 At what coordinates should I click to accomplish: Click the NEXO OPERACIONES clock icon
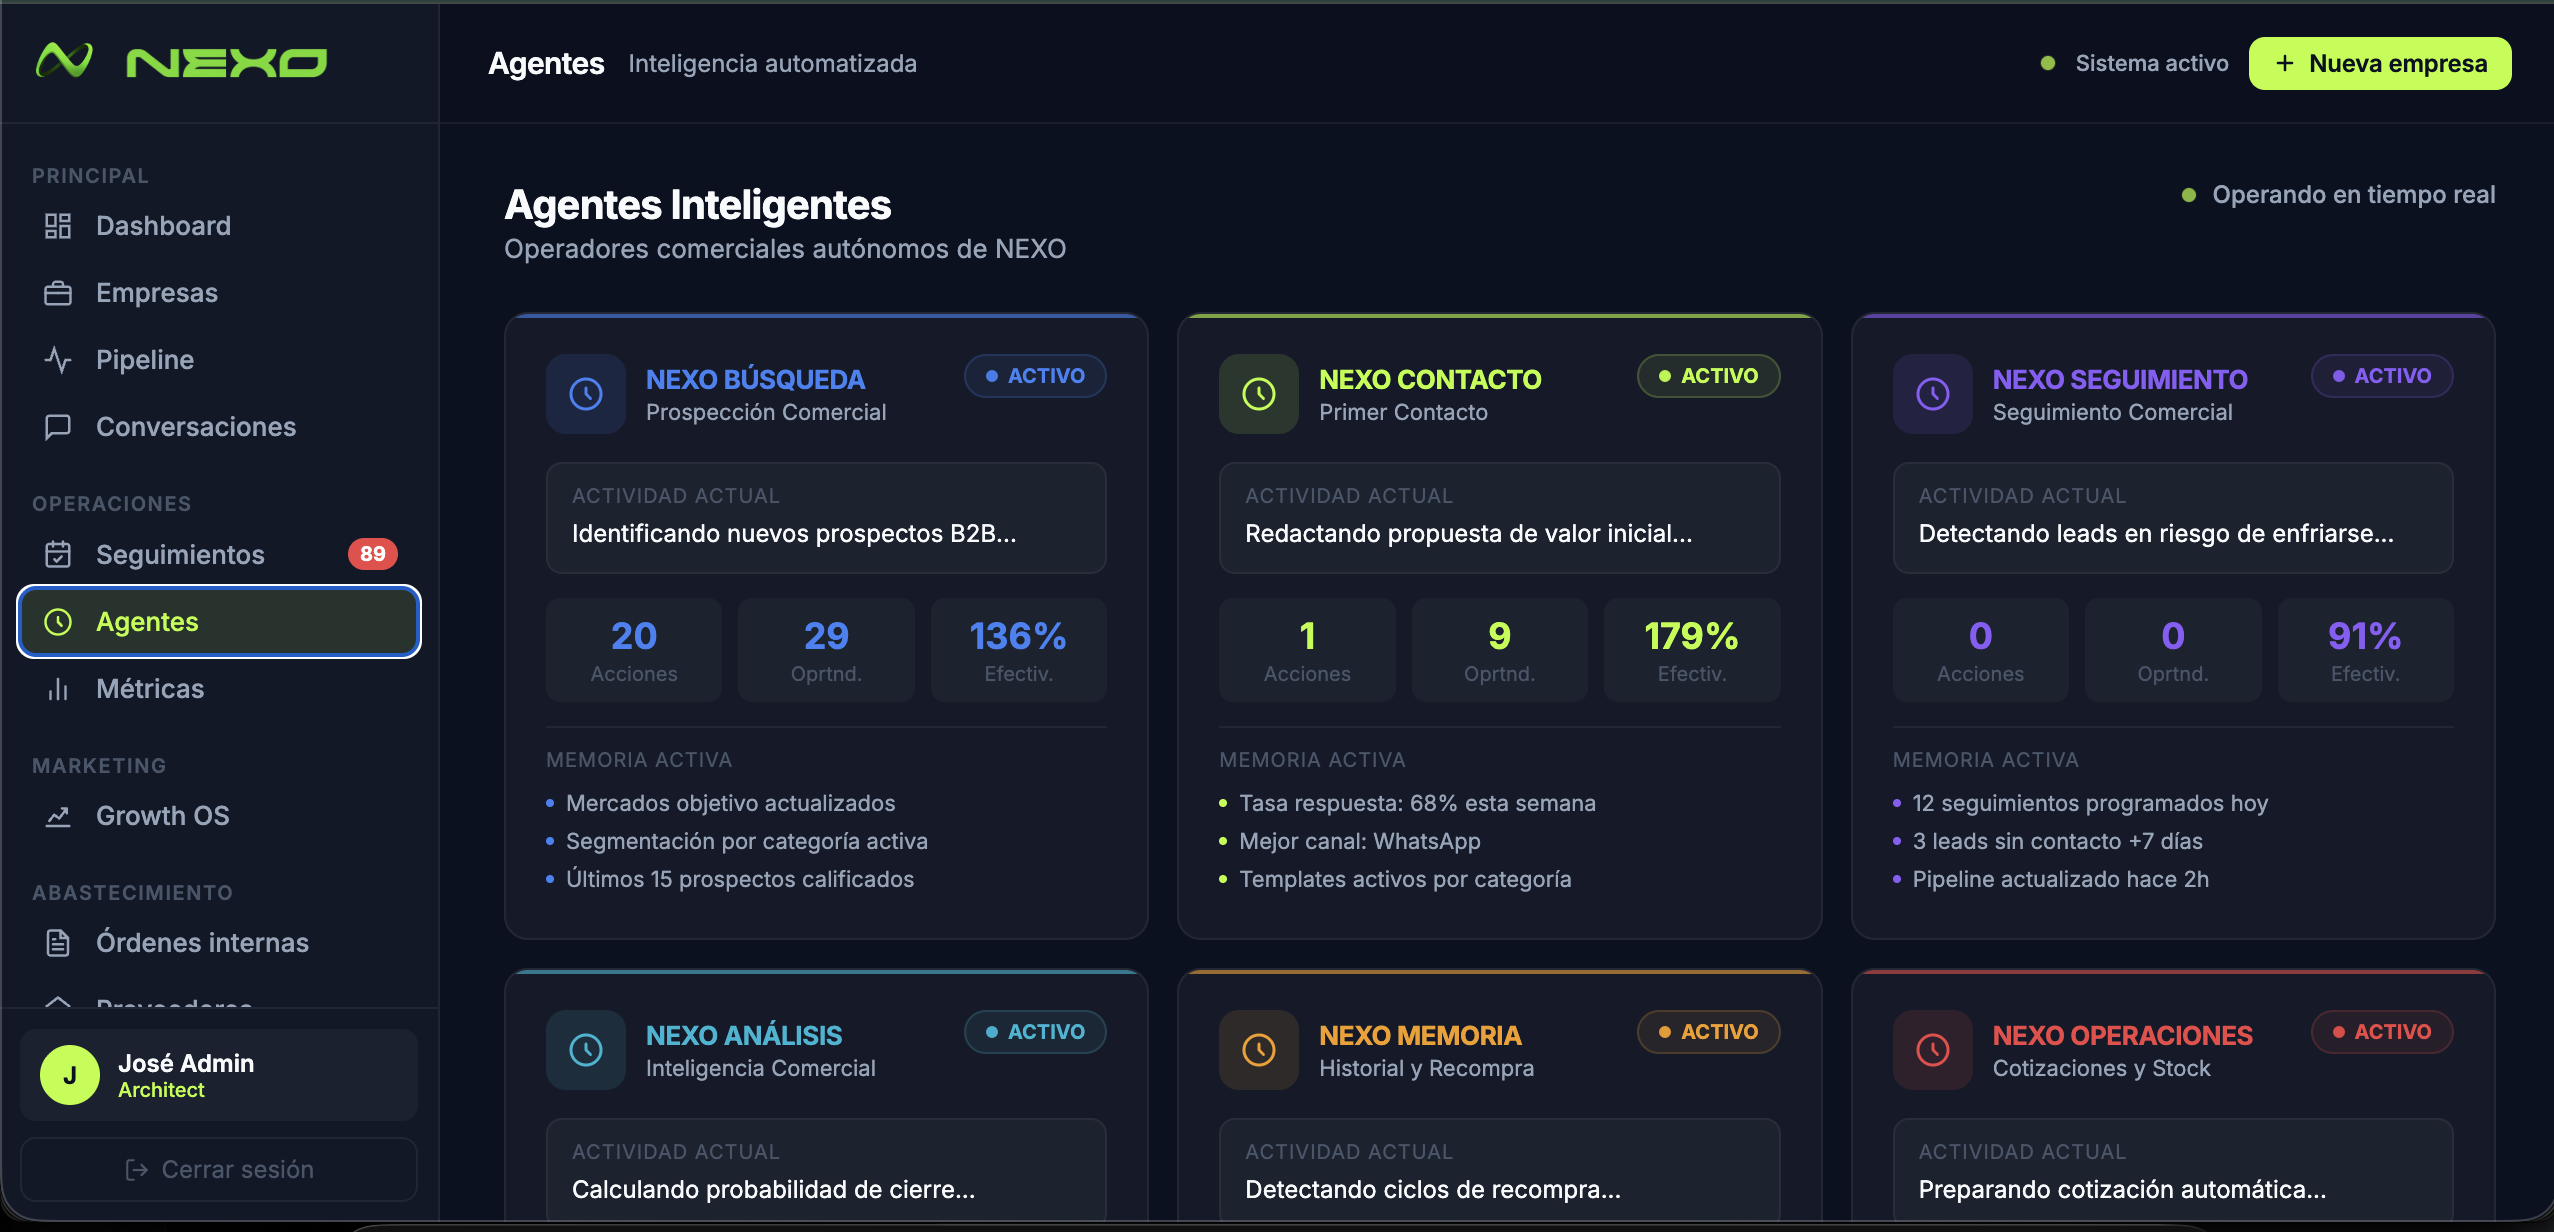1933,1050
